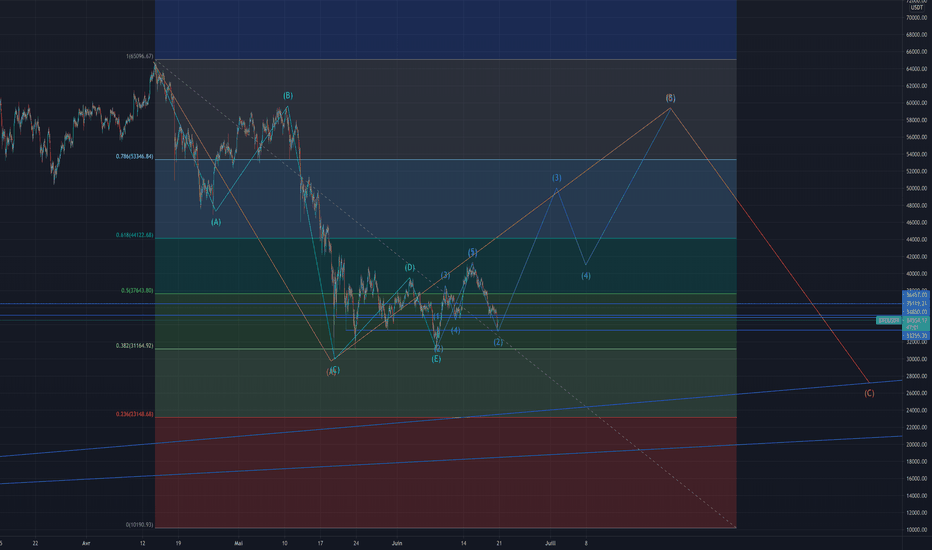Click the red (C) wave target label
Image resolution: width=932 pixels, height=550 pixels.
click(x=869, y=393)
